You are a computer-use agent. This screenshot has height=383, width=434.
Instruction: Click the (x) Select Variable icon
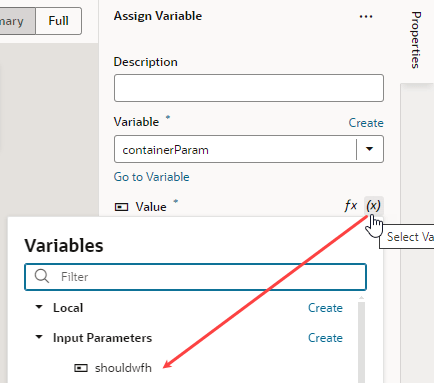373,206
